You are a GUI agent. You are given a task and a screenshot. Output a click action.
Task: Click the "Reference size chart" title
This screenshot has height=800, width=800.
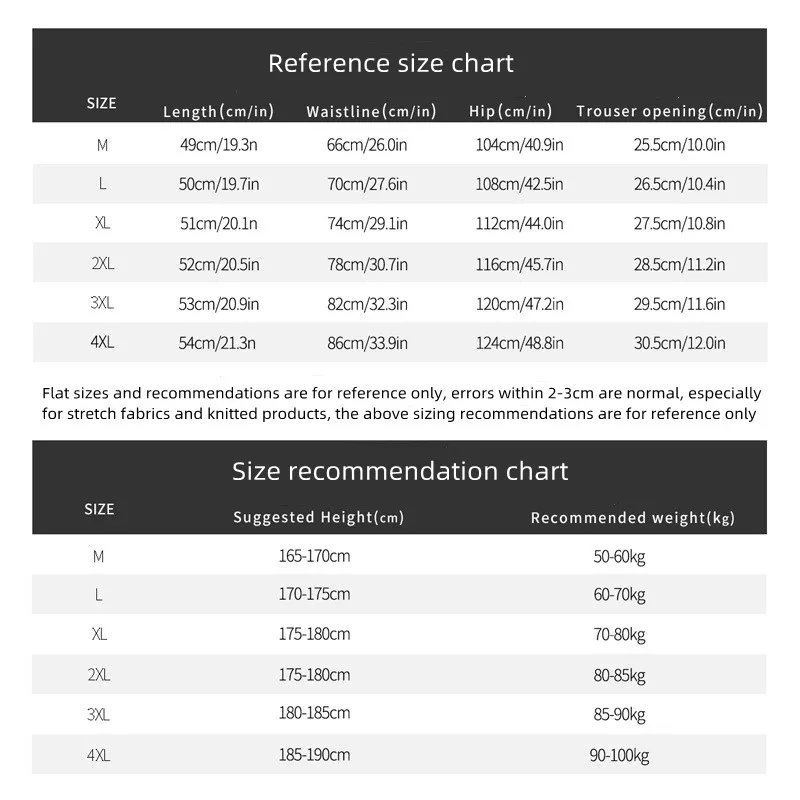coord(390,64)
